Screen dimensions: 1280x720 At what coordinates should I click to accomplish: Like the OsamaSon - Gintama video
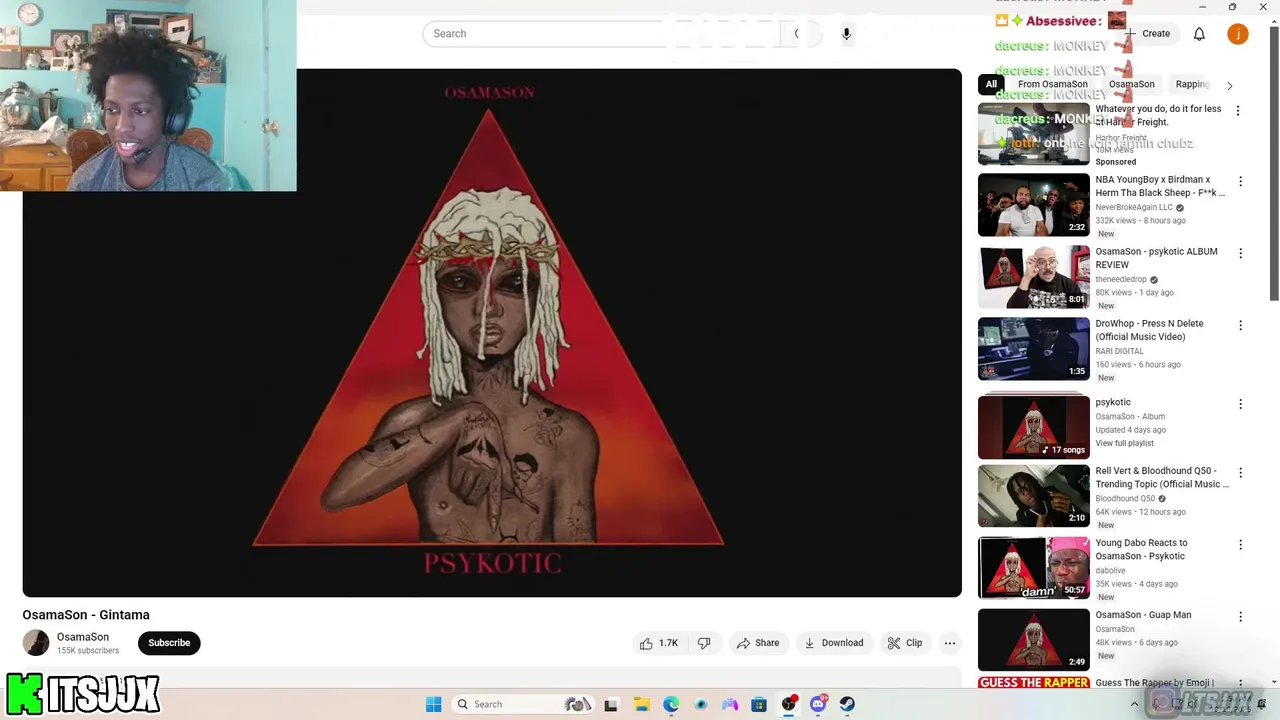click(659, 643)
